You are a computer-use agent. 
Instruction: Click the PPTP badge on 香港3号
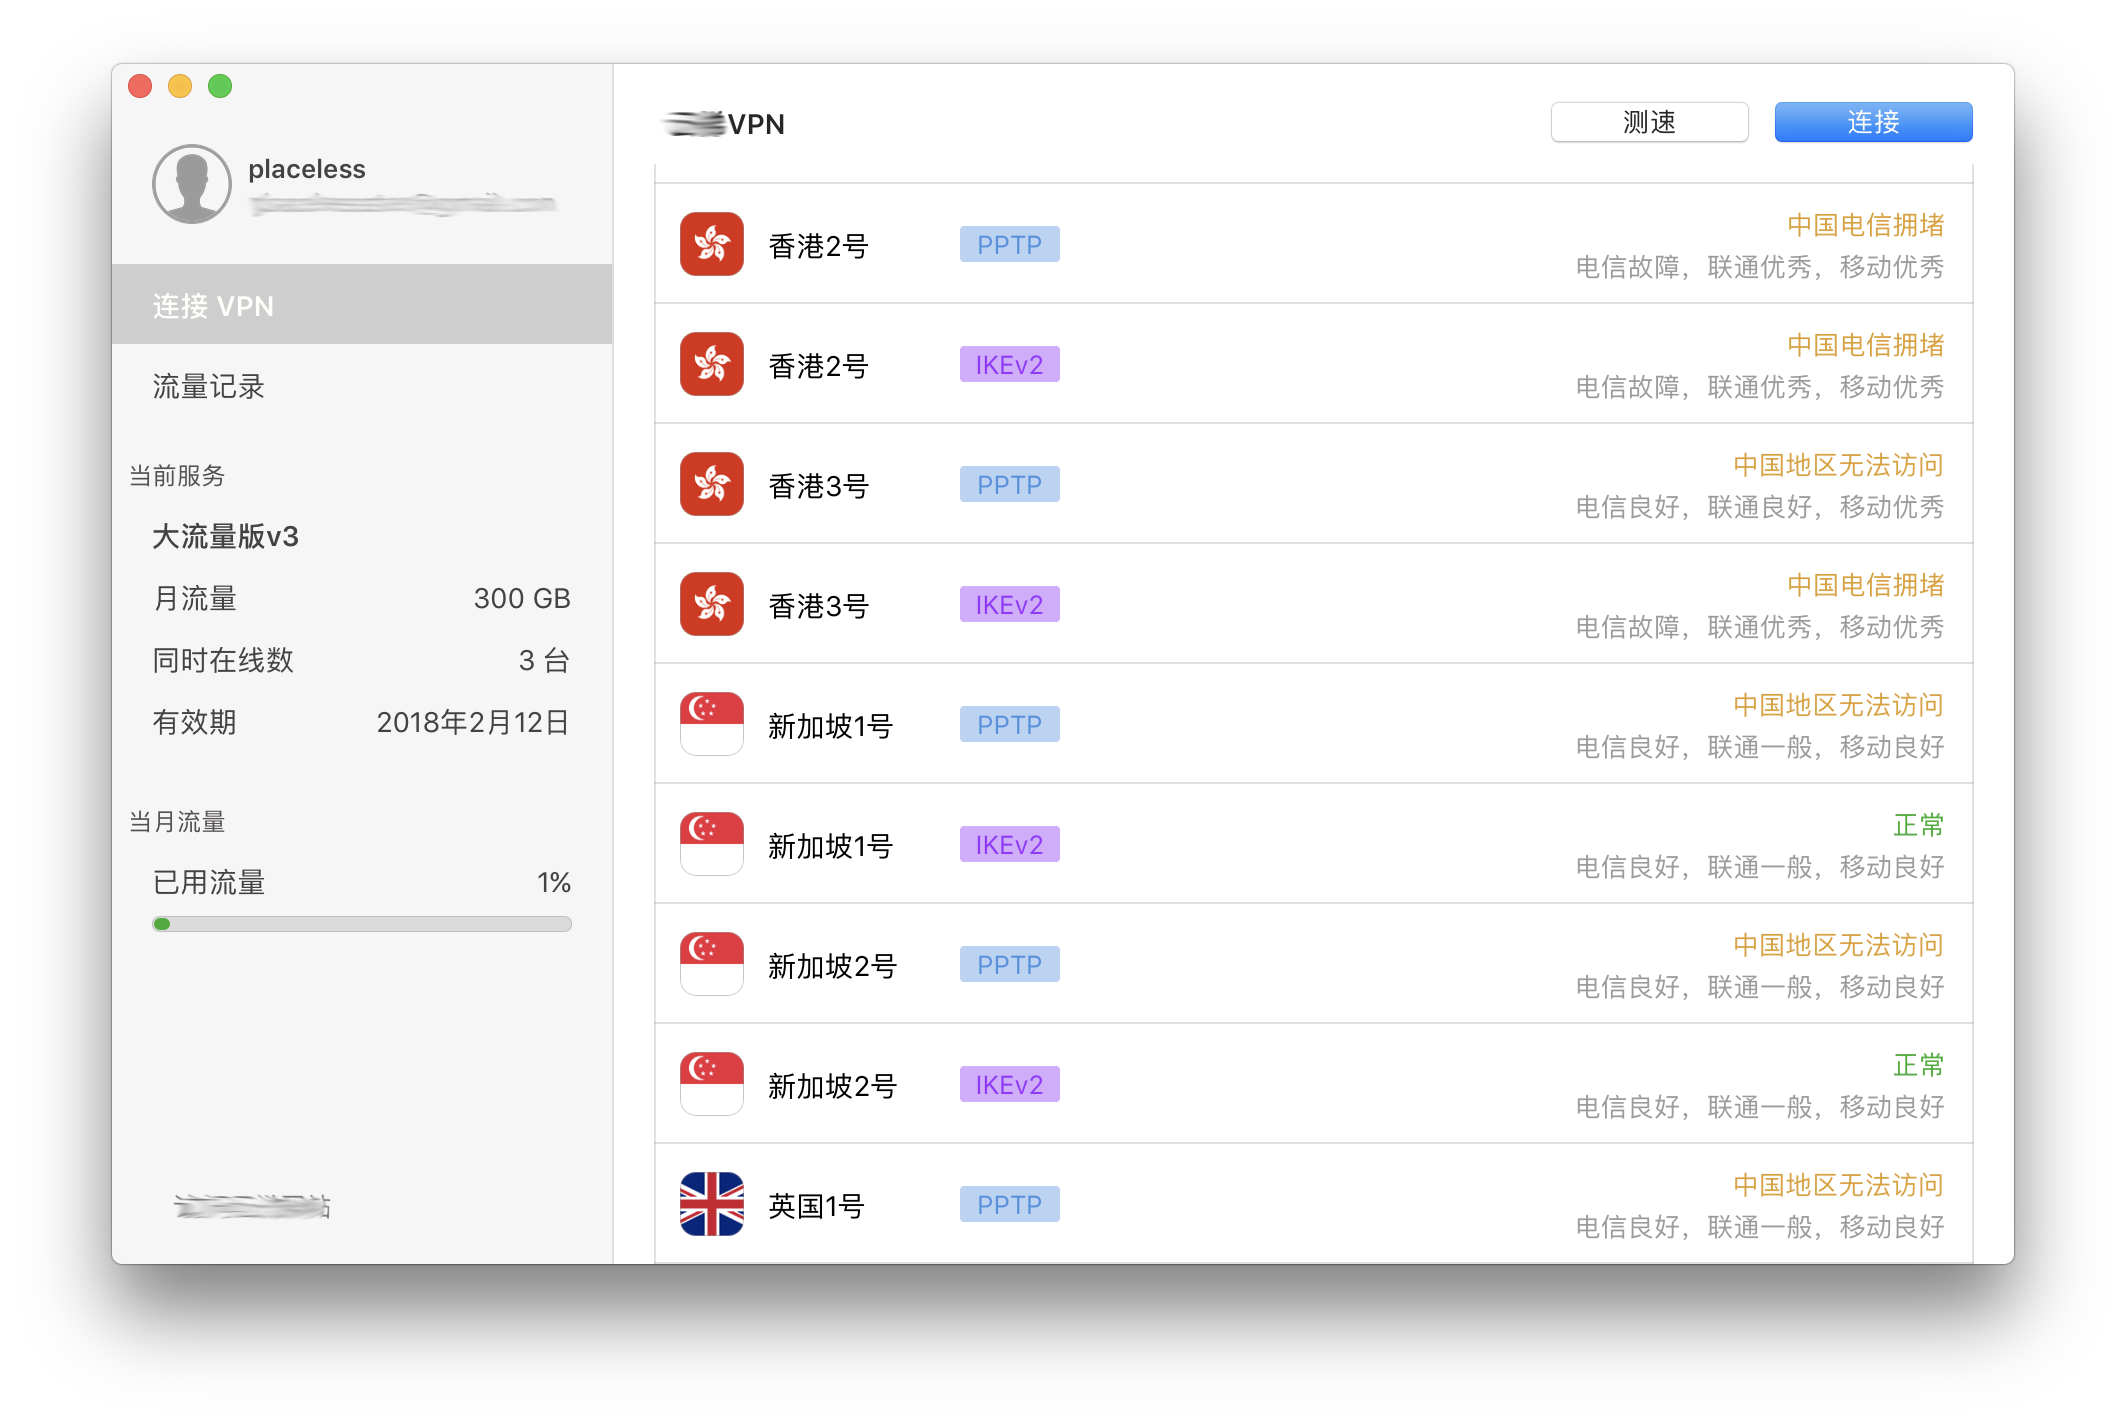[1009, 485]
